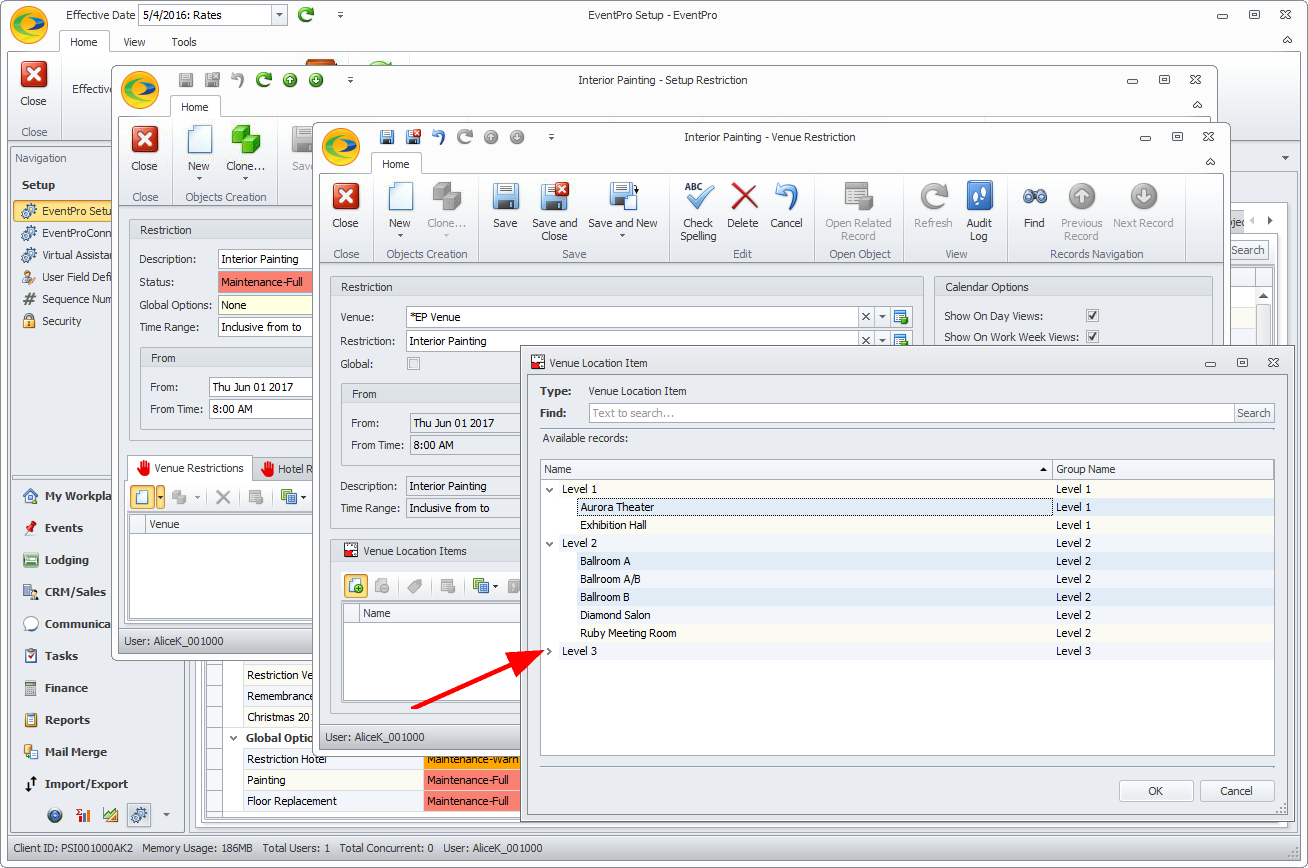Screen dimensions: 1308x868
Task: Open the Events navigation section
Action: [64, 528]
